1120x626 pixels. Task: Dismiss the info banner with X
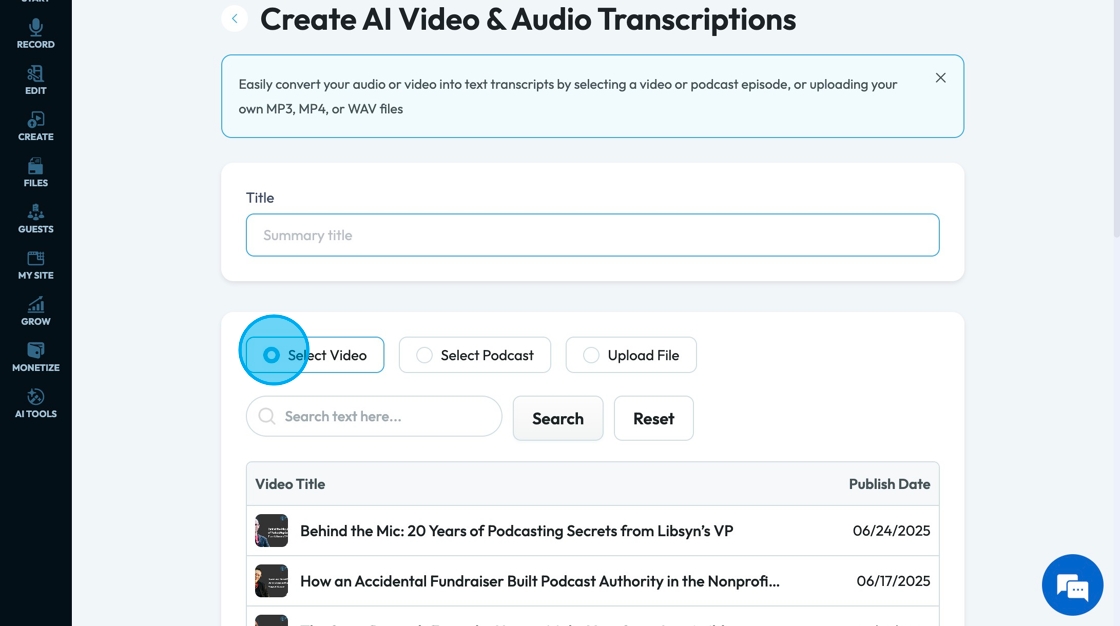(x=941, y=78)
